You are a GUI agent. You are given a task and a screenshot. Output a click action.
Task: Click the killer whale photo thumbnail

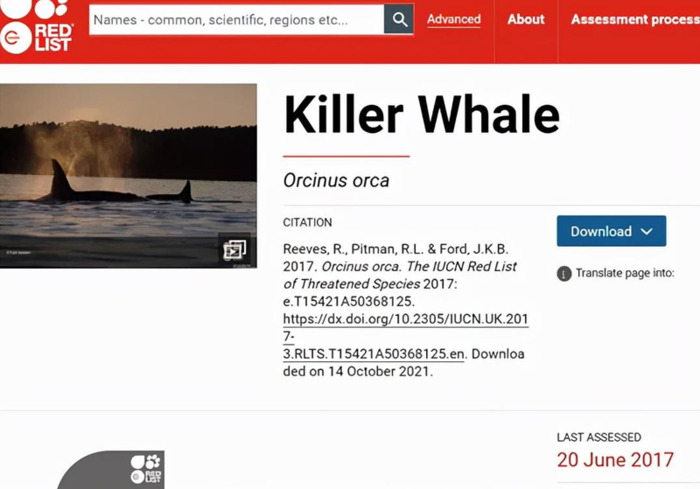click(128, 176)
